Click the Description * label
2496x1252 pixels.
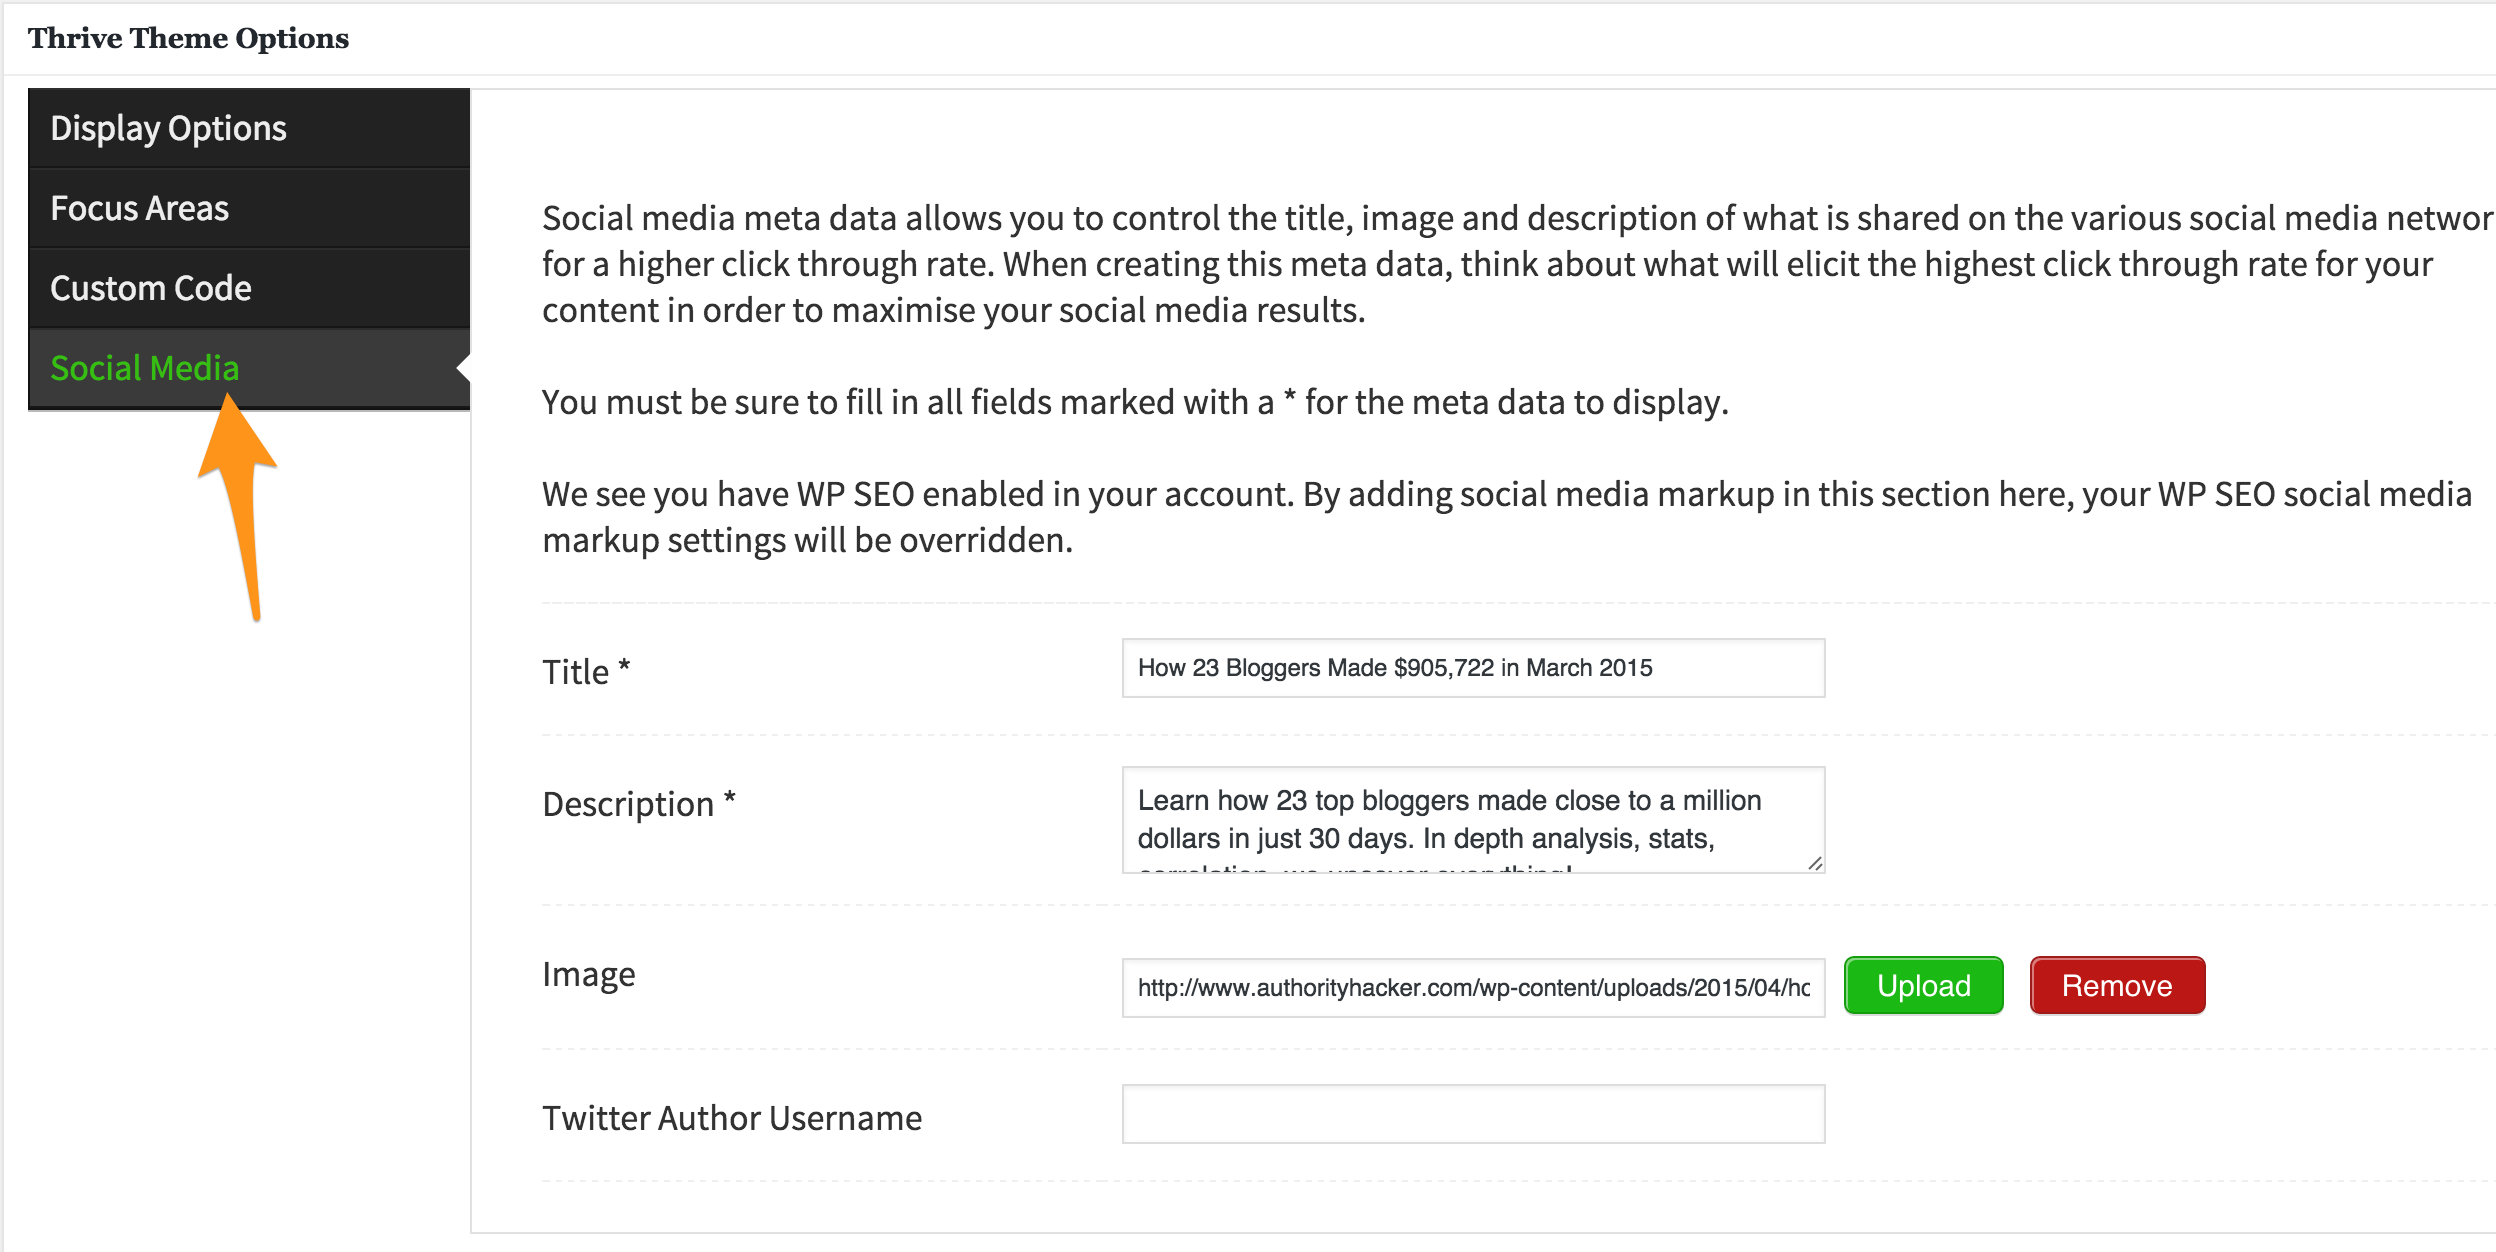[639, 804]
